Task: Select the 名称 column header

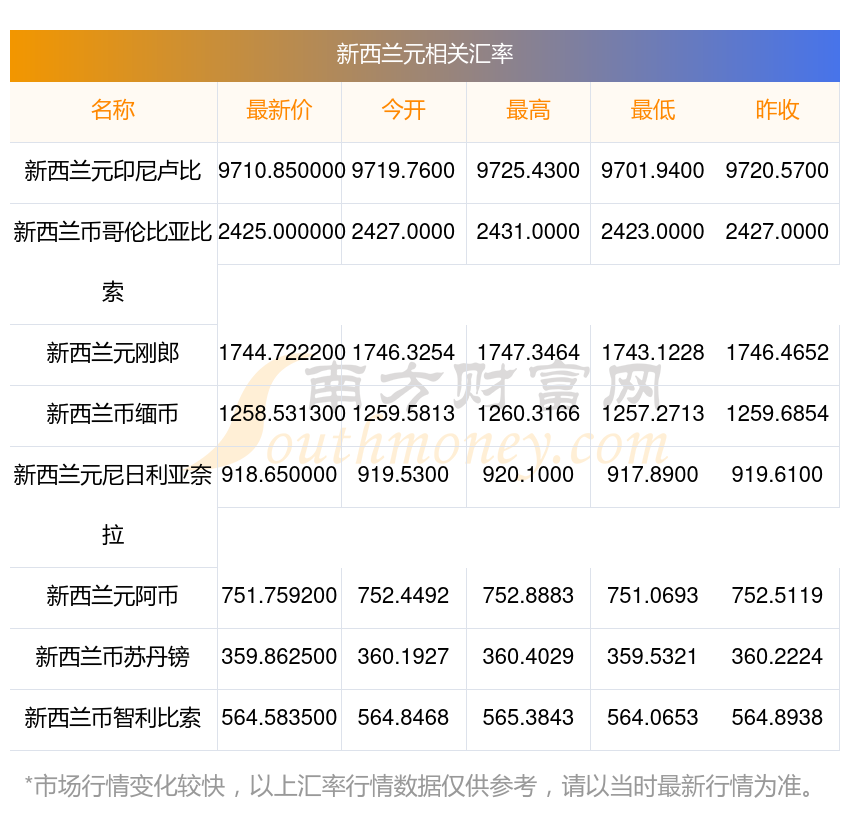Action: click(113, 110)
